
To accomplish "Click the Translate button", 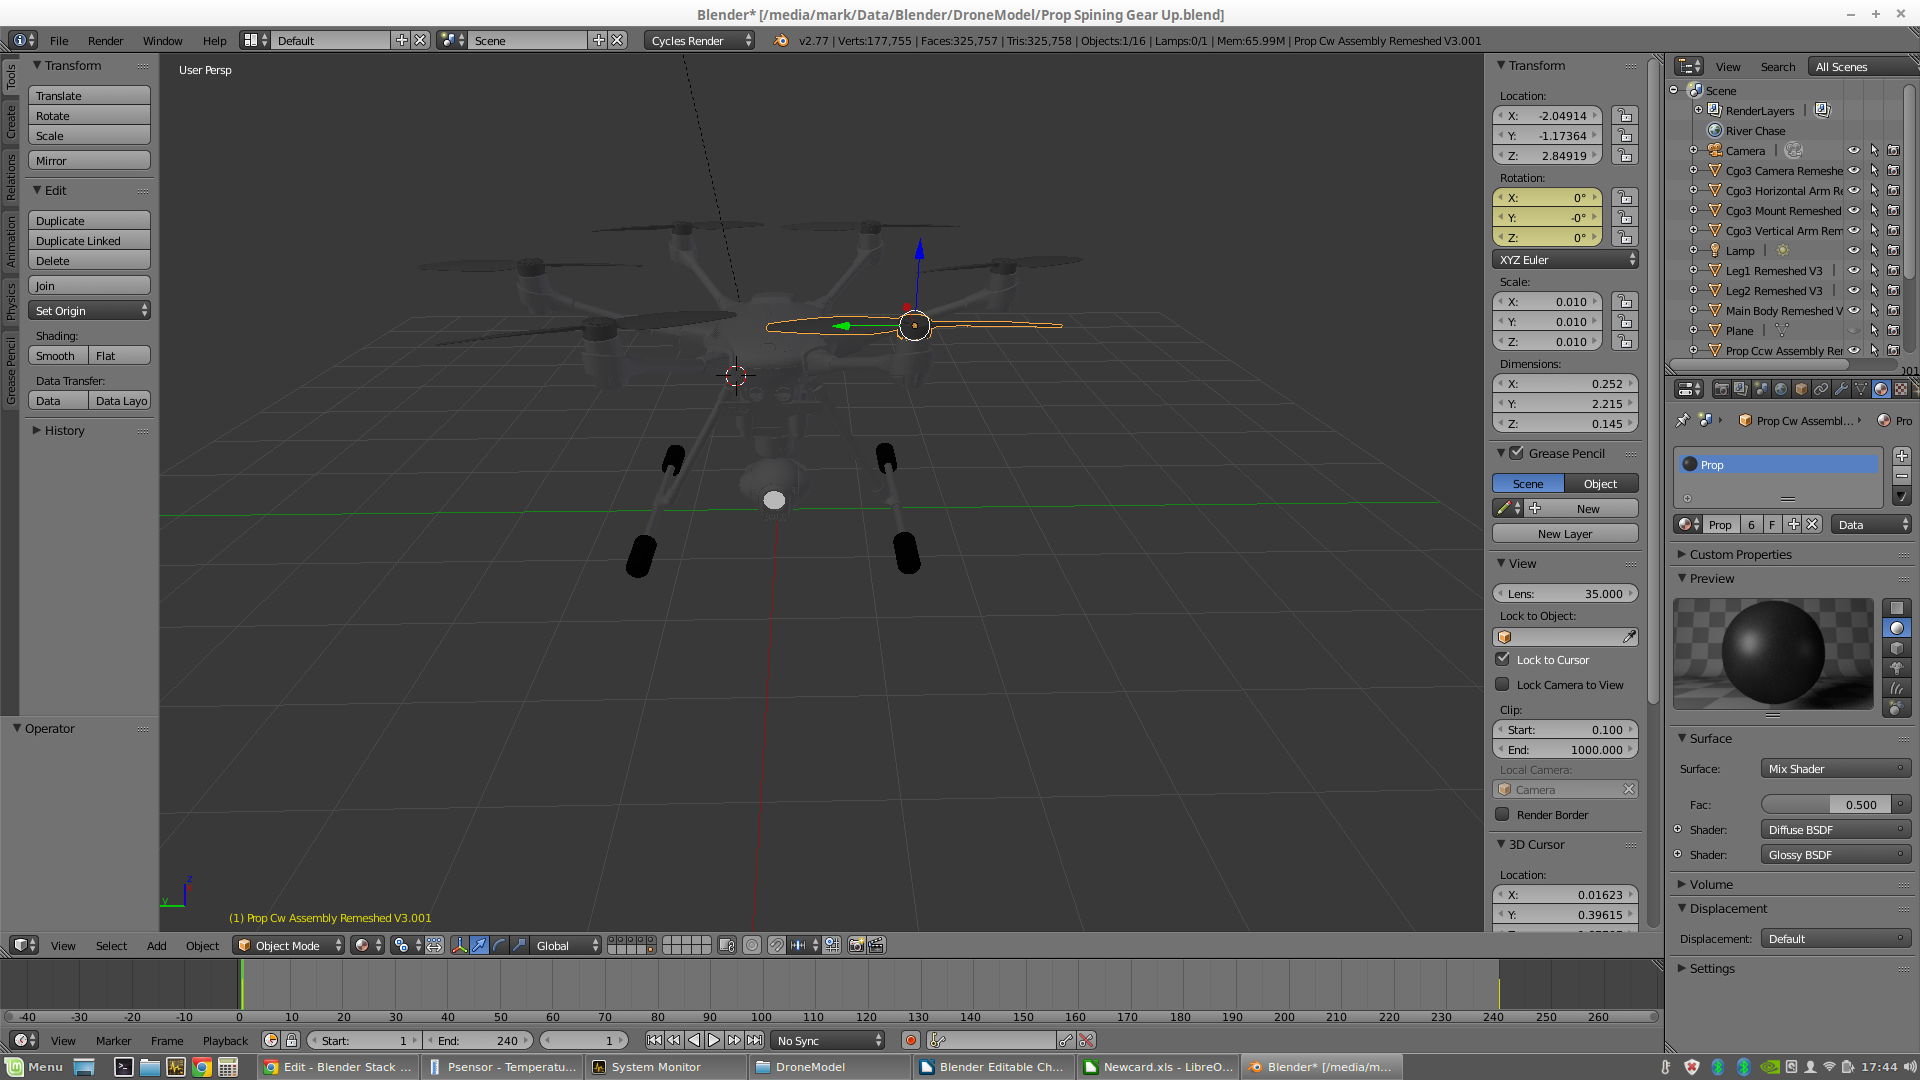I will click(x=89, y=96).
